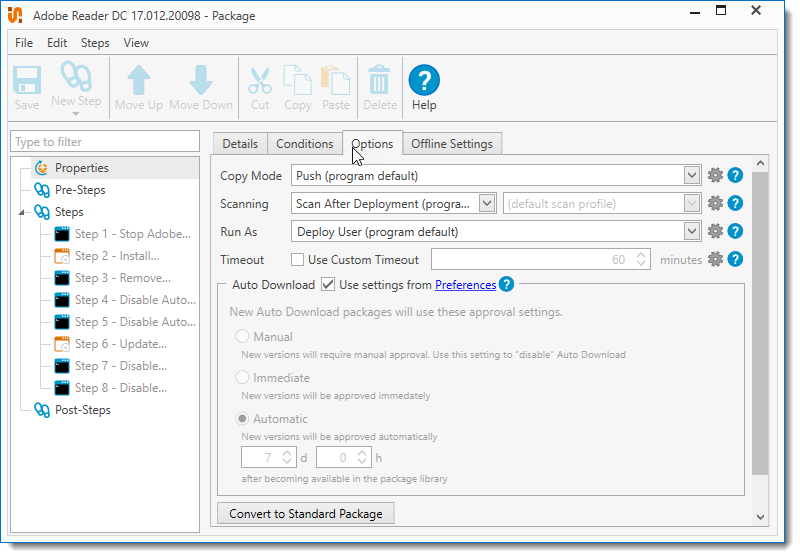Image resolution: width=800 pixels, height=558 pixels.
Task: Click the help icon beside Run As
Action: click(x=735, y=232)
